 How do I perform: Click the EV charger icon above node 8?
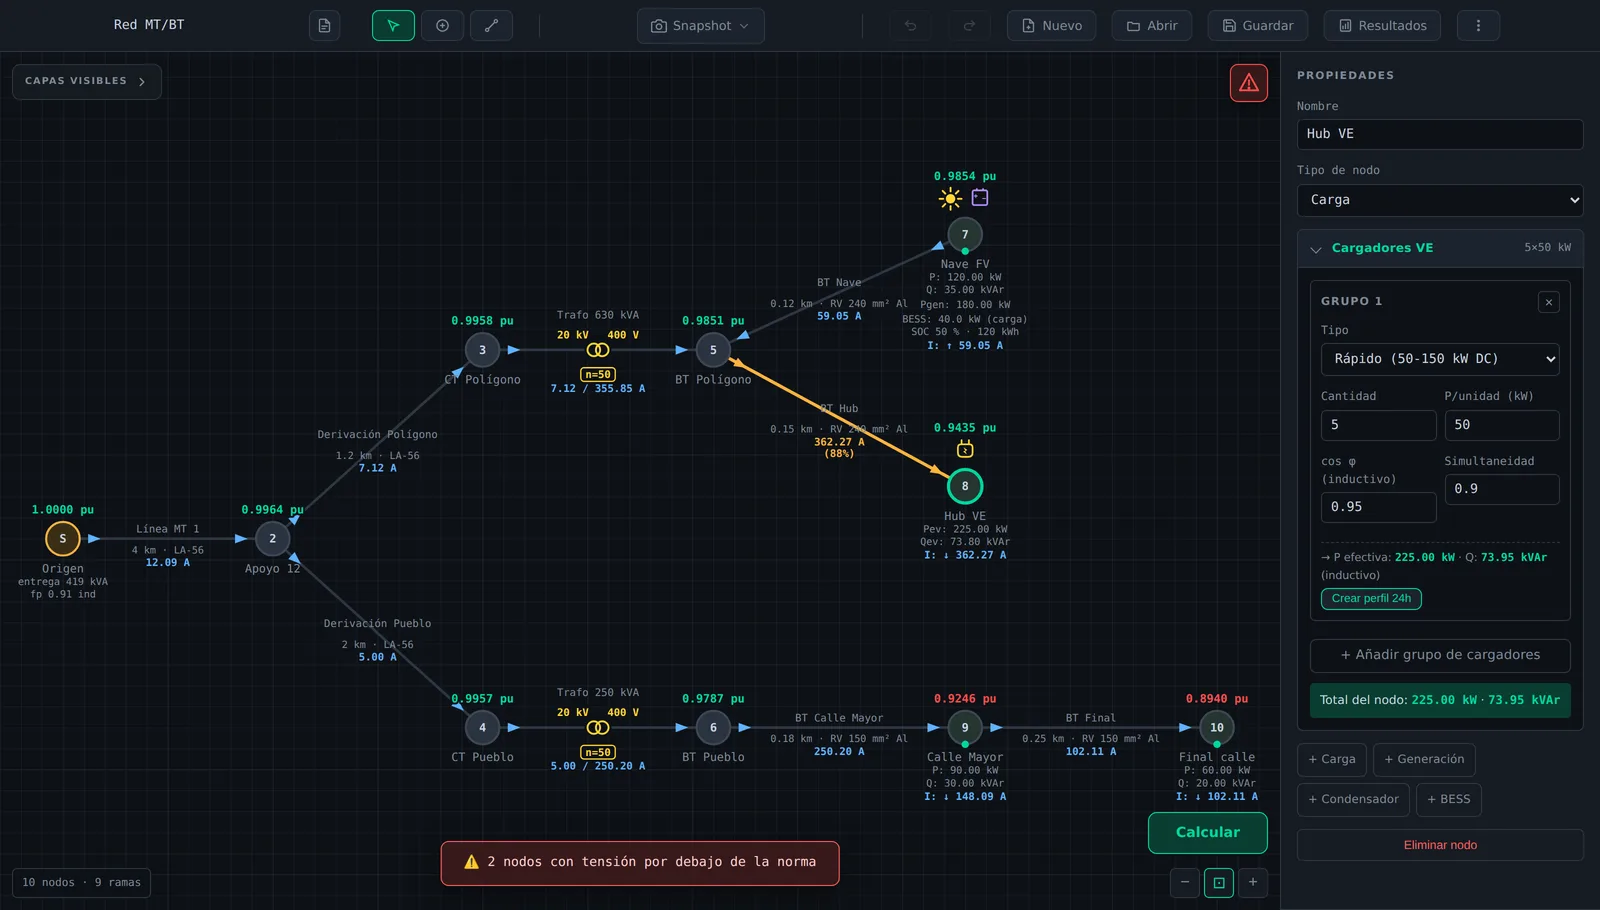coord(965,449)
